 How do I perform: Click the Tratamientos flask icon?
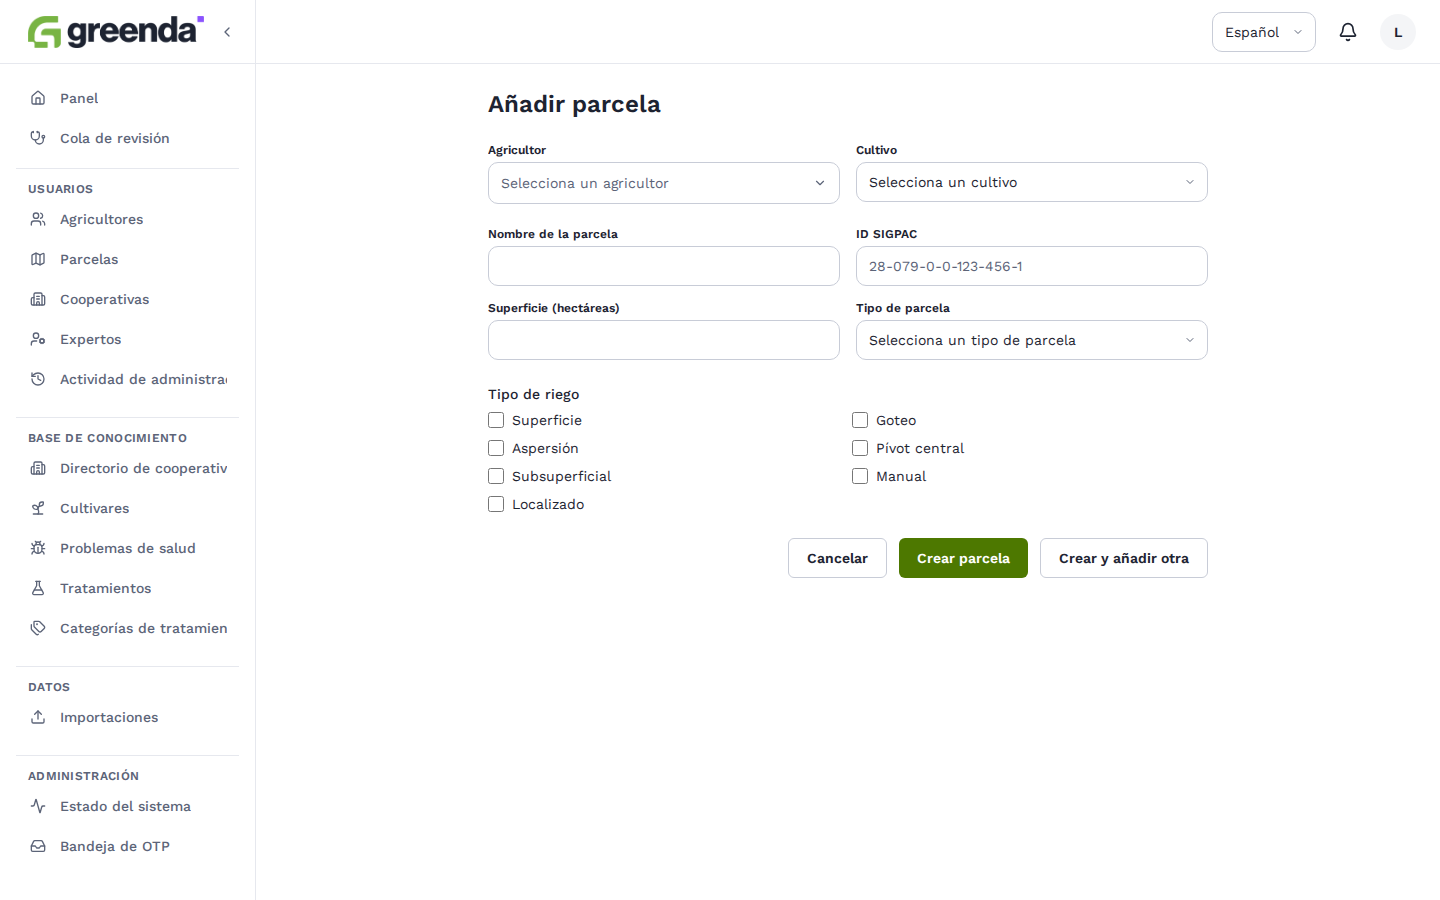coord(38,588)
